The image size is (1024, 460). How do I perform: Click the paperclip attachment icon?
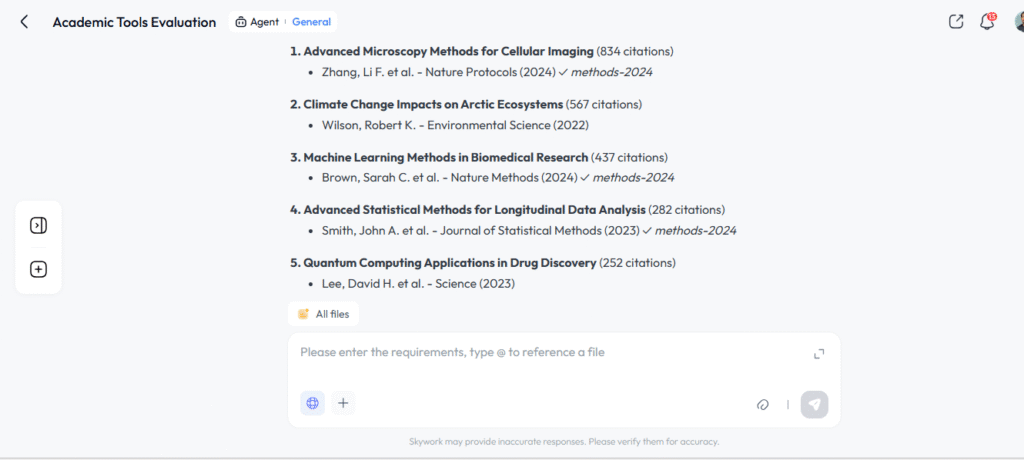click(x=763, y=404)
